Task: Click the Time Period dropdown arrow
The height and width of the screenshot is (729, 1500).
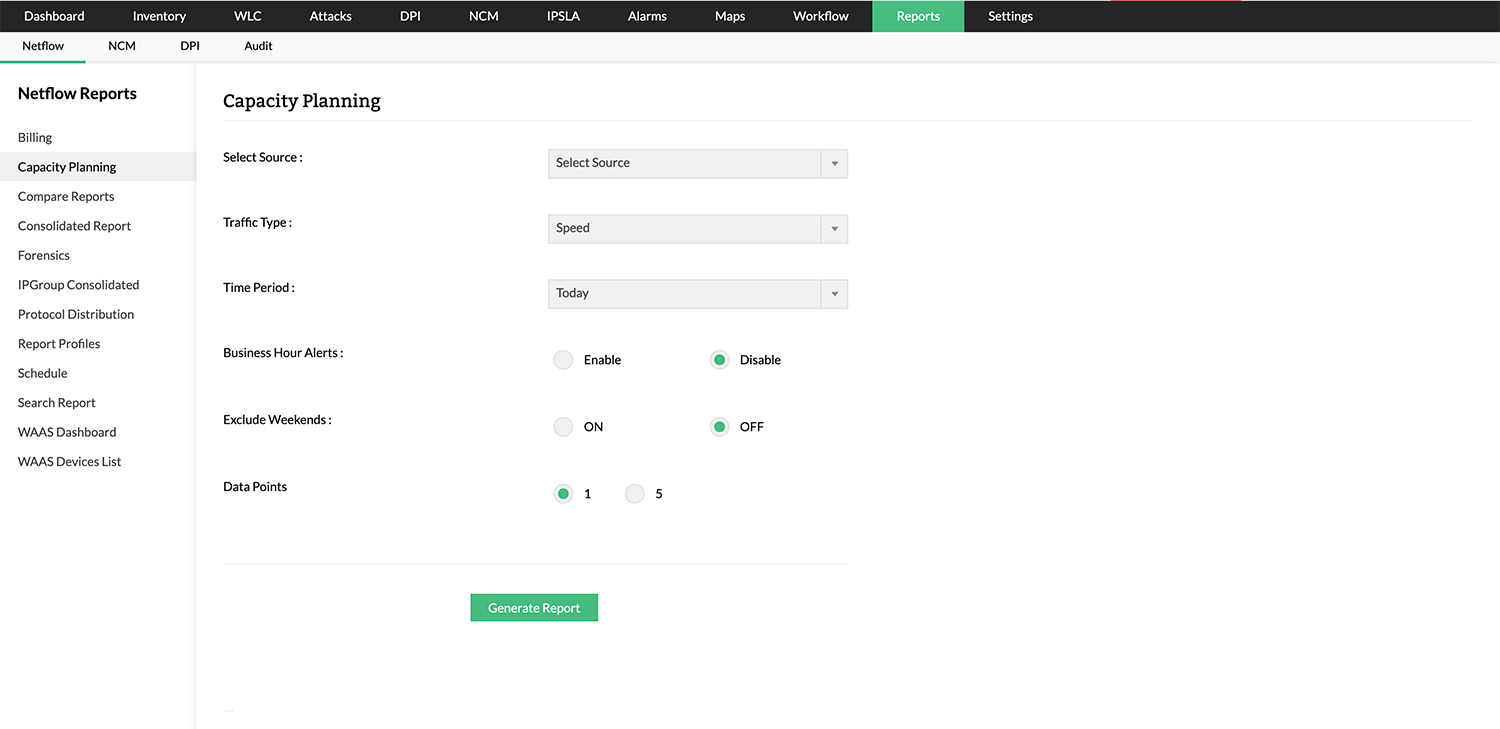Action: (x=835, y=293)
